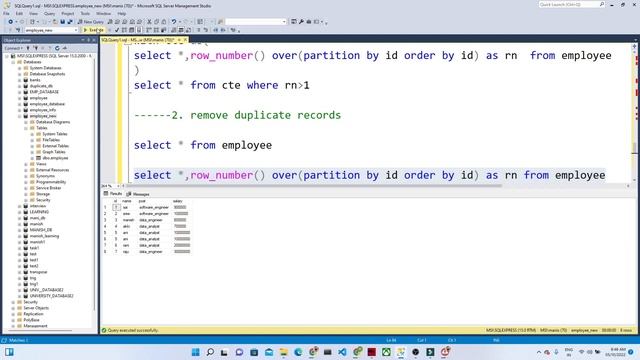
Task: Close the SQLQuery1.sql tab with X
Action: 185,40
